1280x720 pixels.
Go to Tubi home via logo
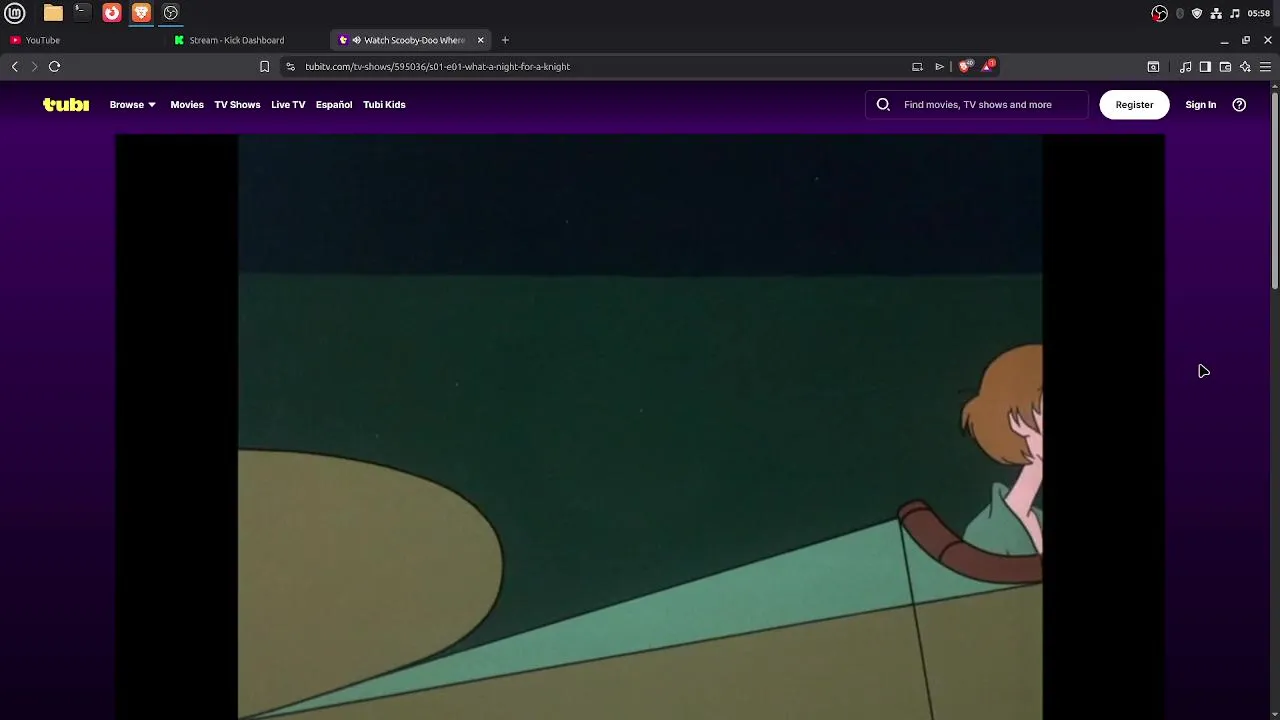(x=66, y=104)
